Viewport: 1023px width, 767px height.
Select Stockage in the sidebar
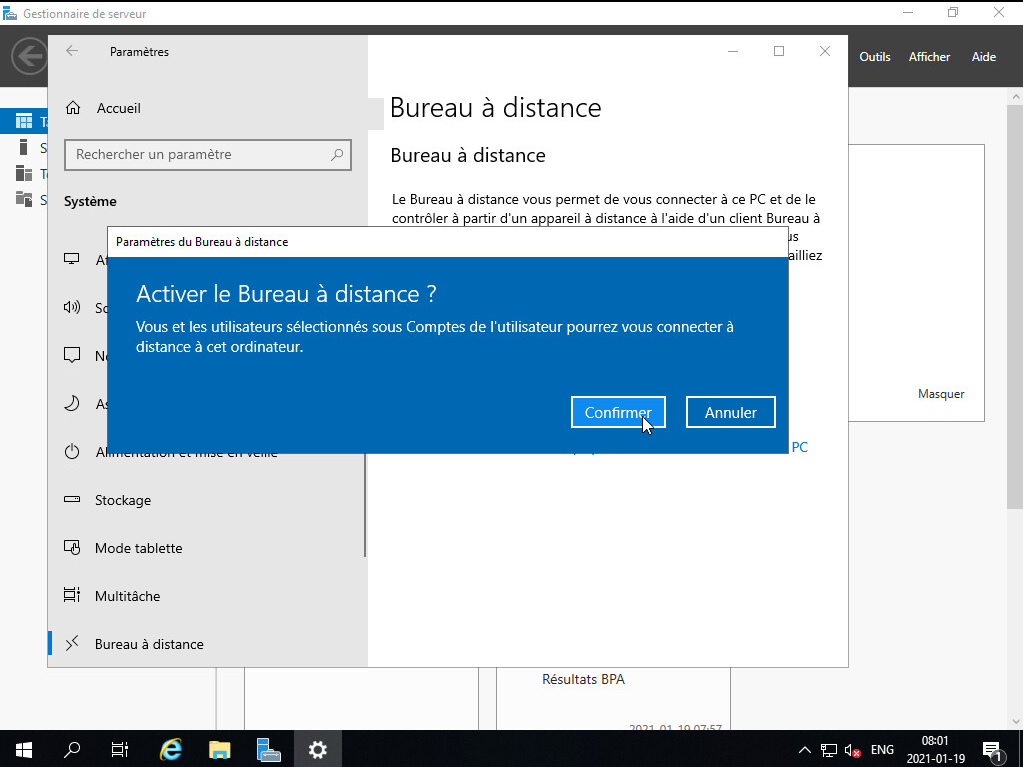point(123,500)
